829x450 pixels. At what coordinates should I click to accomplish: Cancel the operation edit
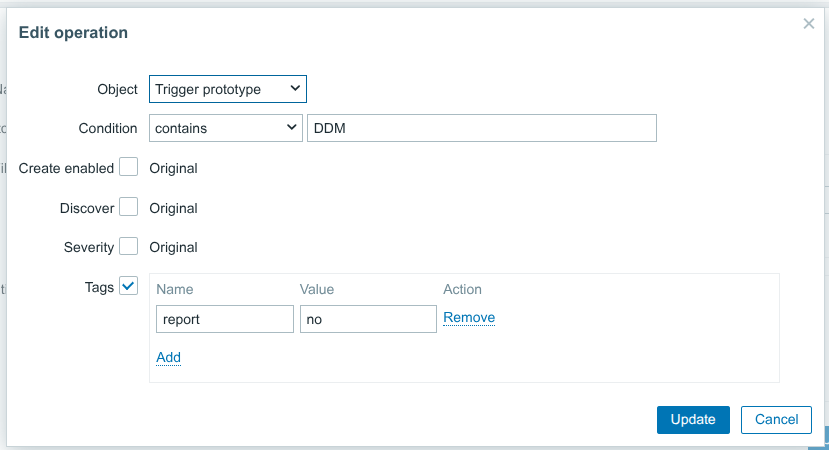pos(776,419)
